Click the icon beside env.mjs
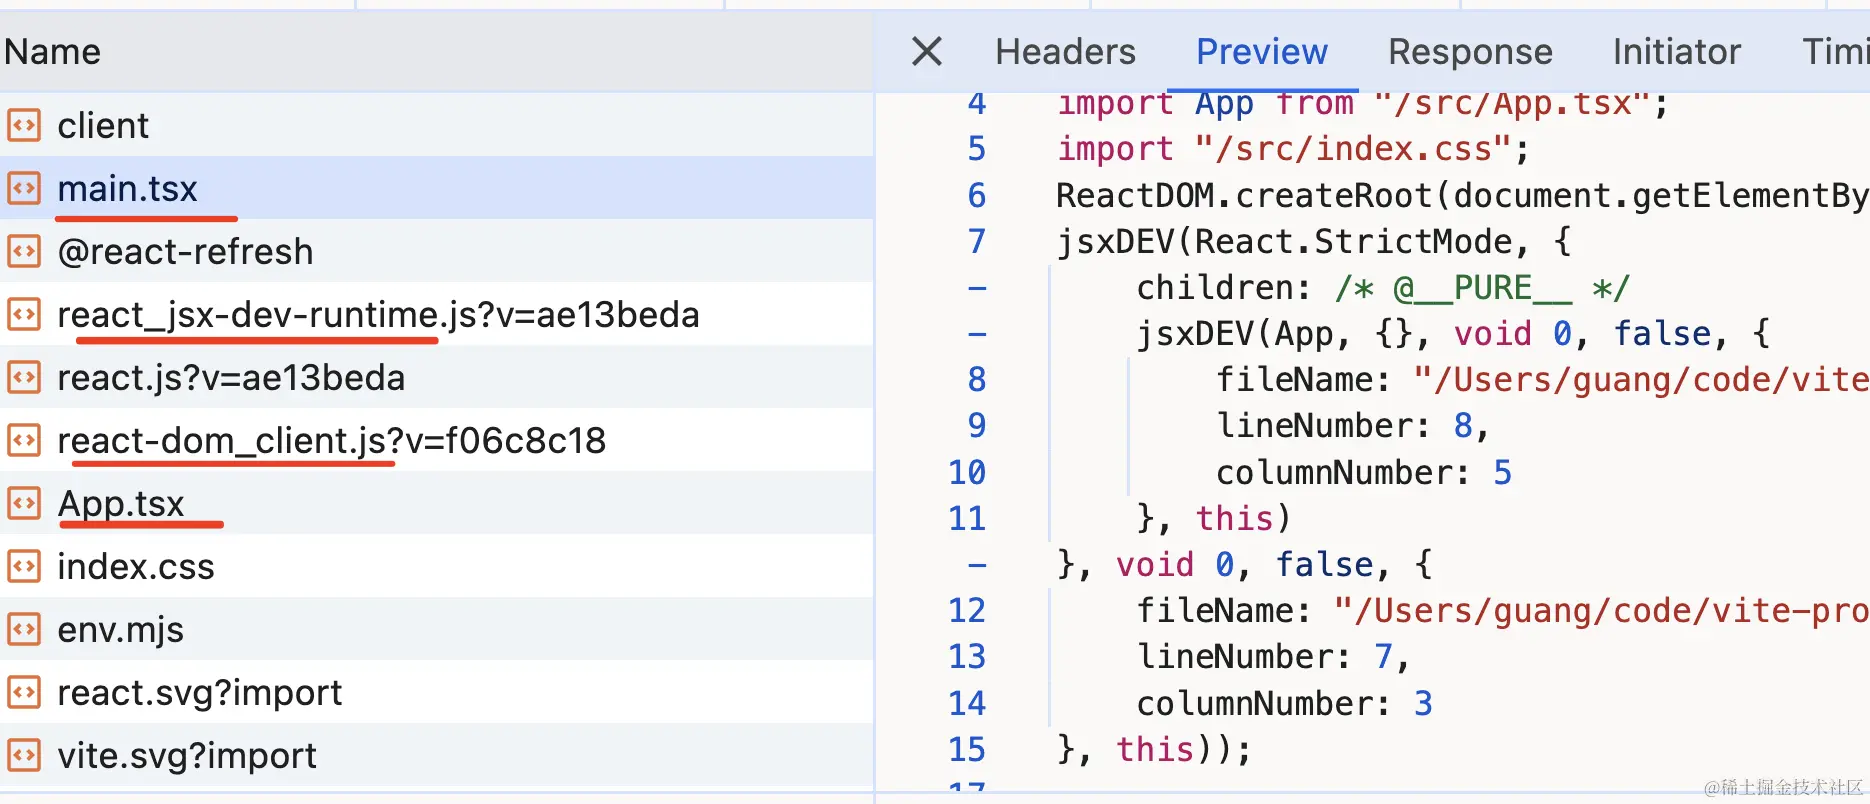 [x=24, y=629]
